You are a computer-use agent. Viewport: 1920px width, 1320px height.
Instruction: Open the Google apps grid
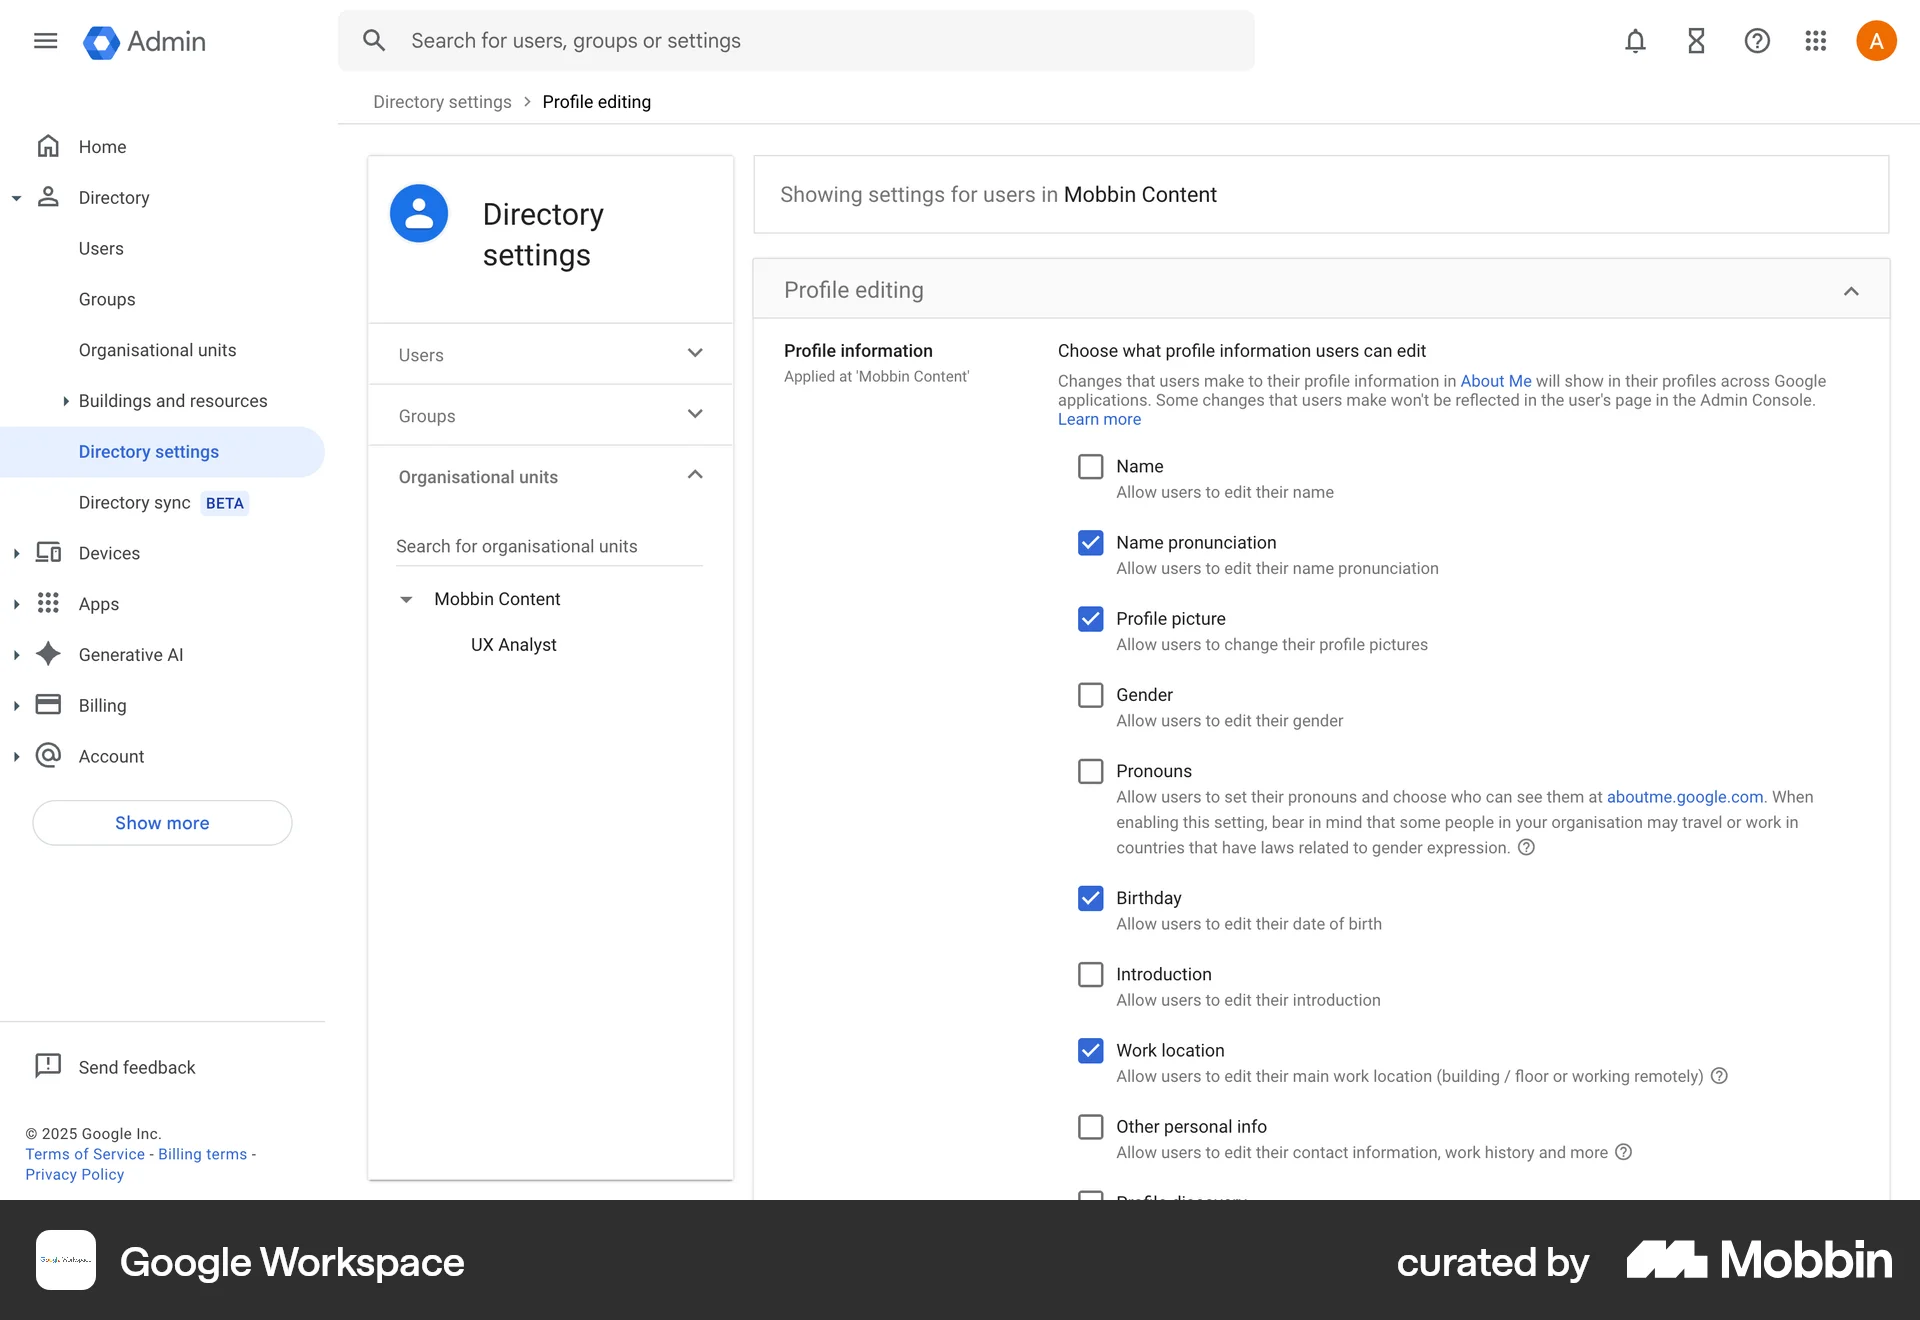tap(1816, 40)
